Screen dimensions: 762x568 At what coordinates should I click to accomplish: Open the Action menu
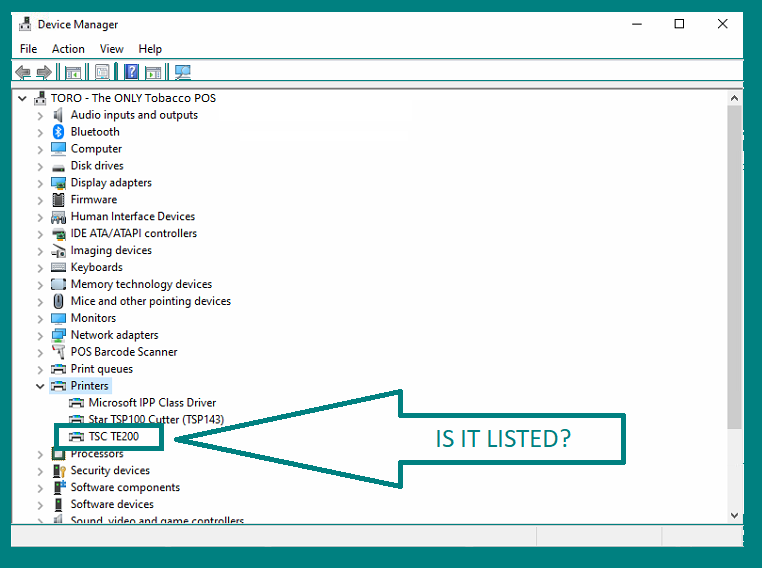pyautogui.click(x=68, y=49)
